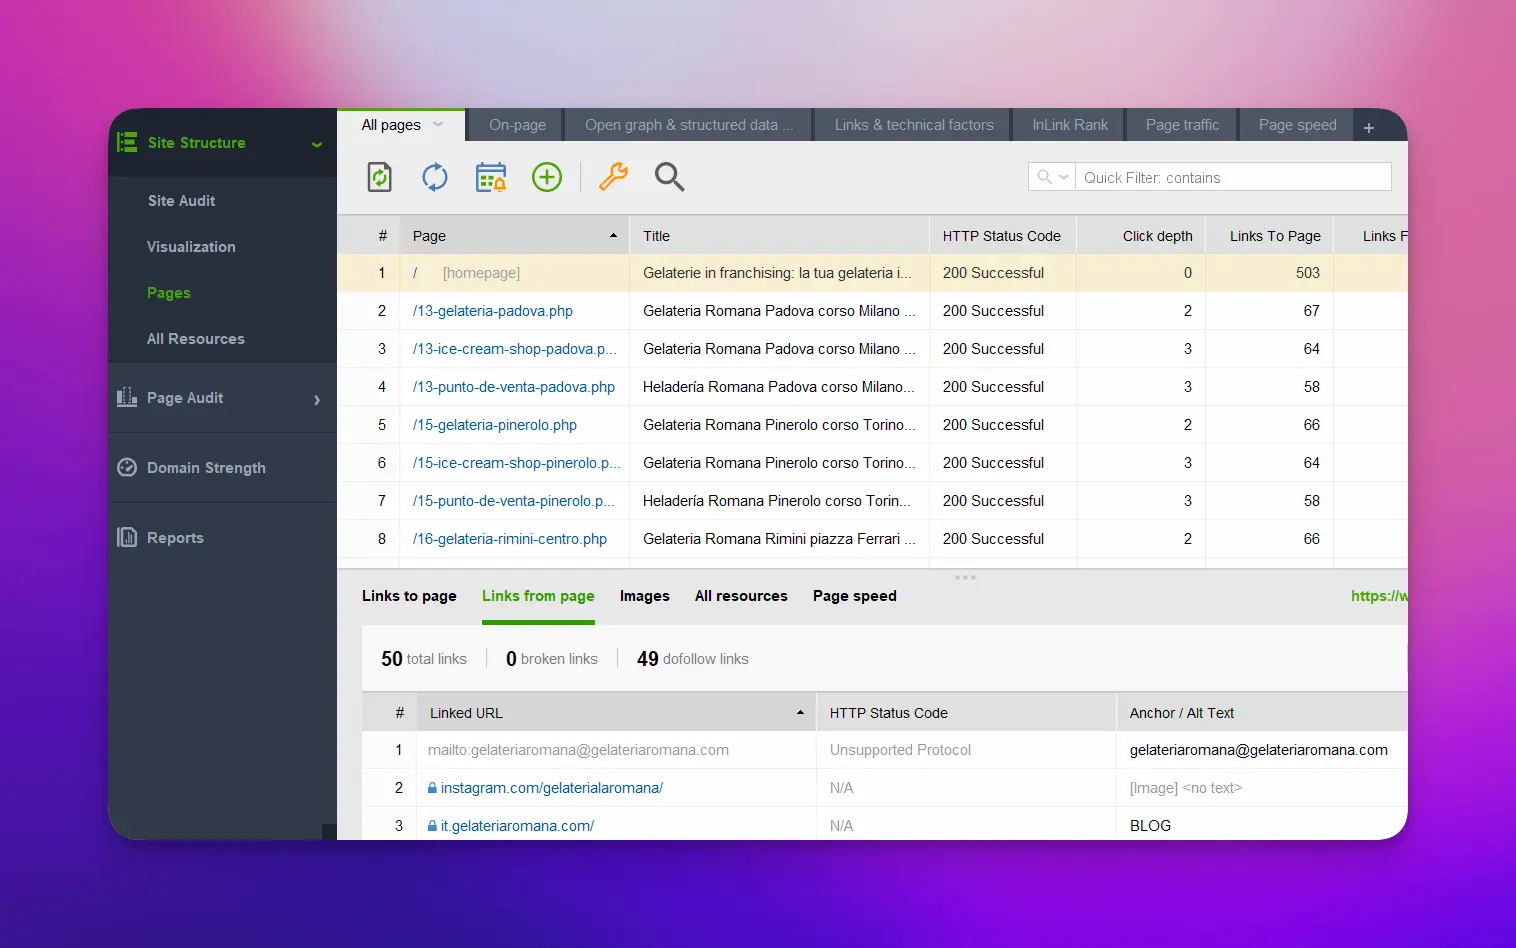Visit the instagram.com/gelaterialaromana link
1516x948 pixels.
click(553, 787)
